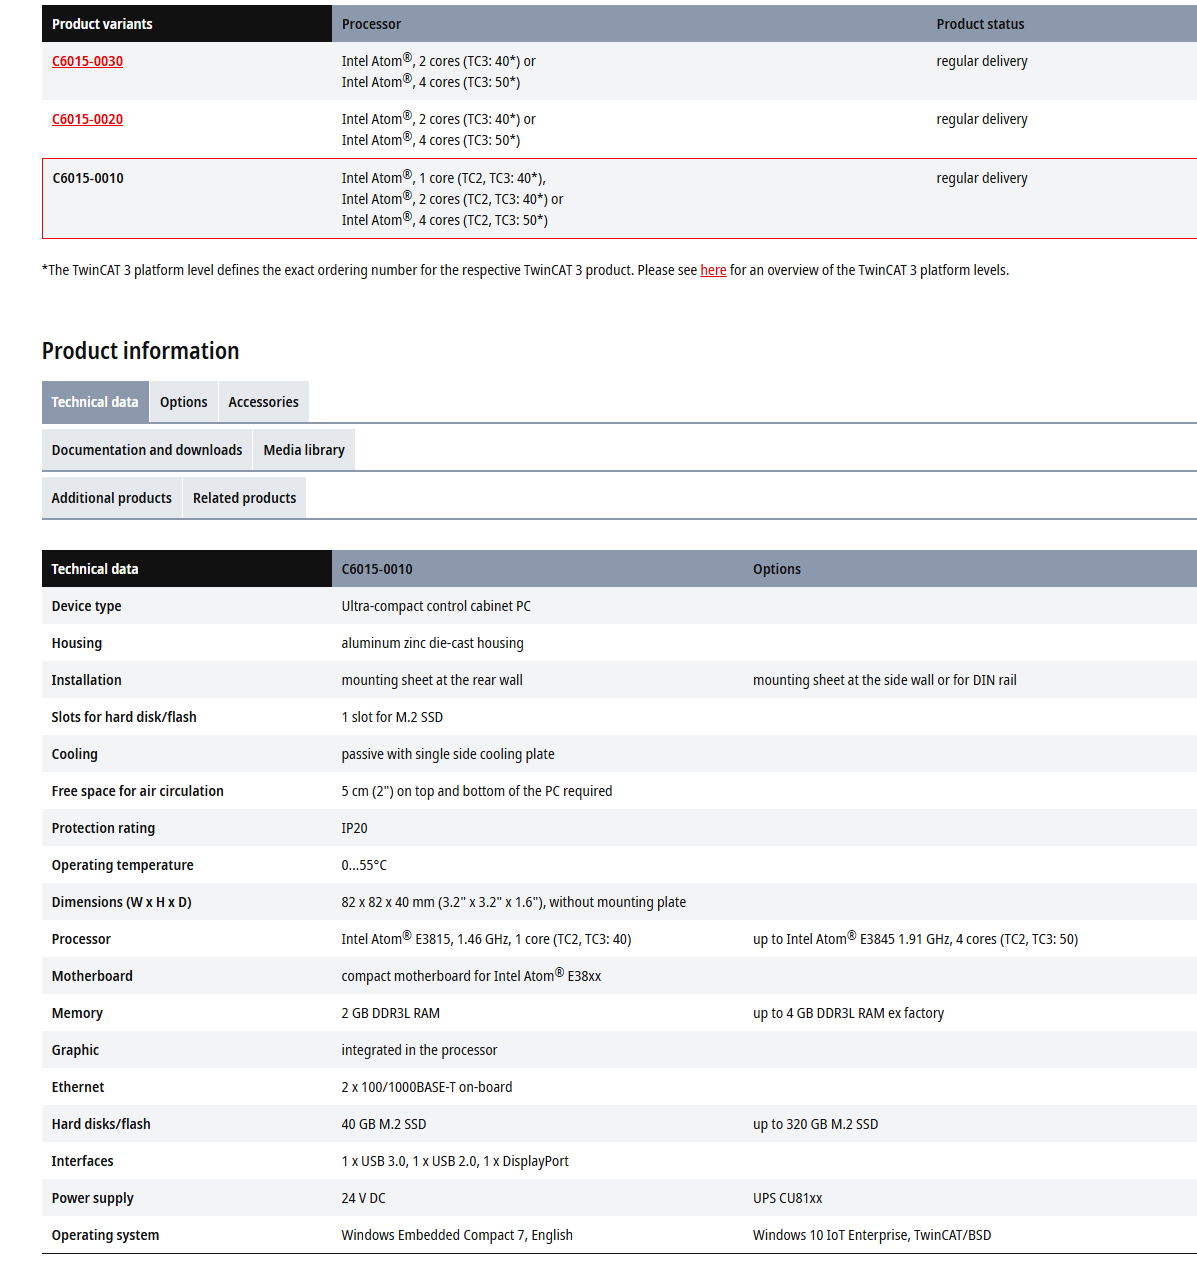Open the C6015-0030 product variant link
1197x1277 pixels.
(x=87, y=61)
